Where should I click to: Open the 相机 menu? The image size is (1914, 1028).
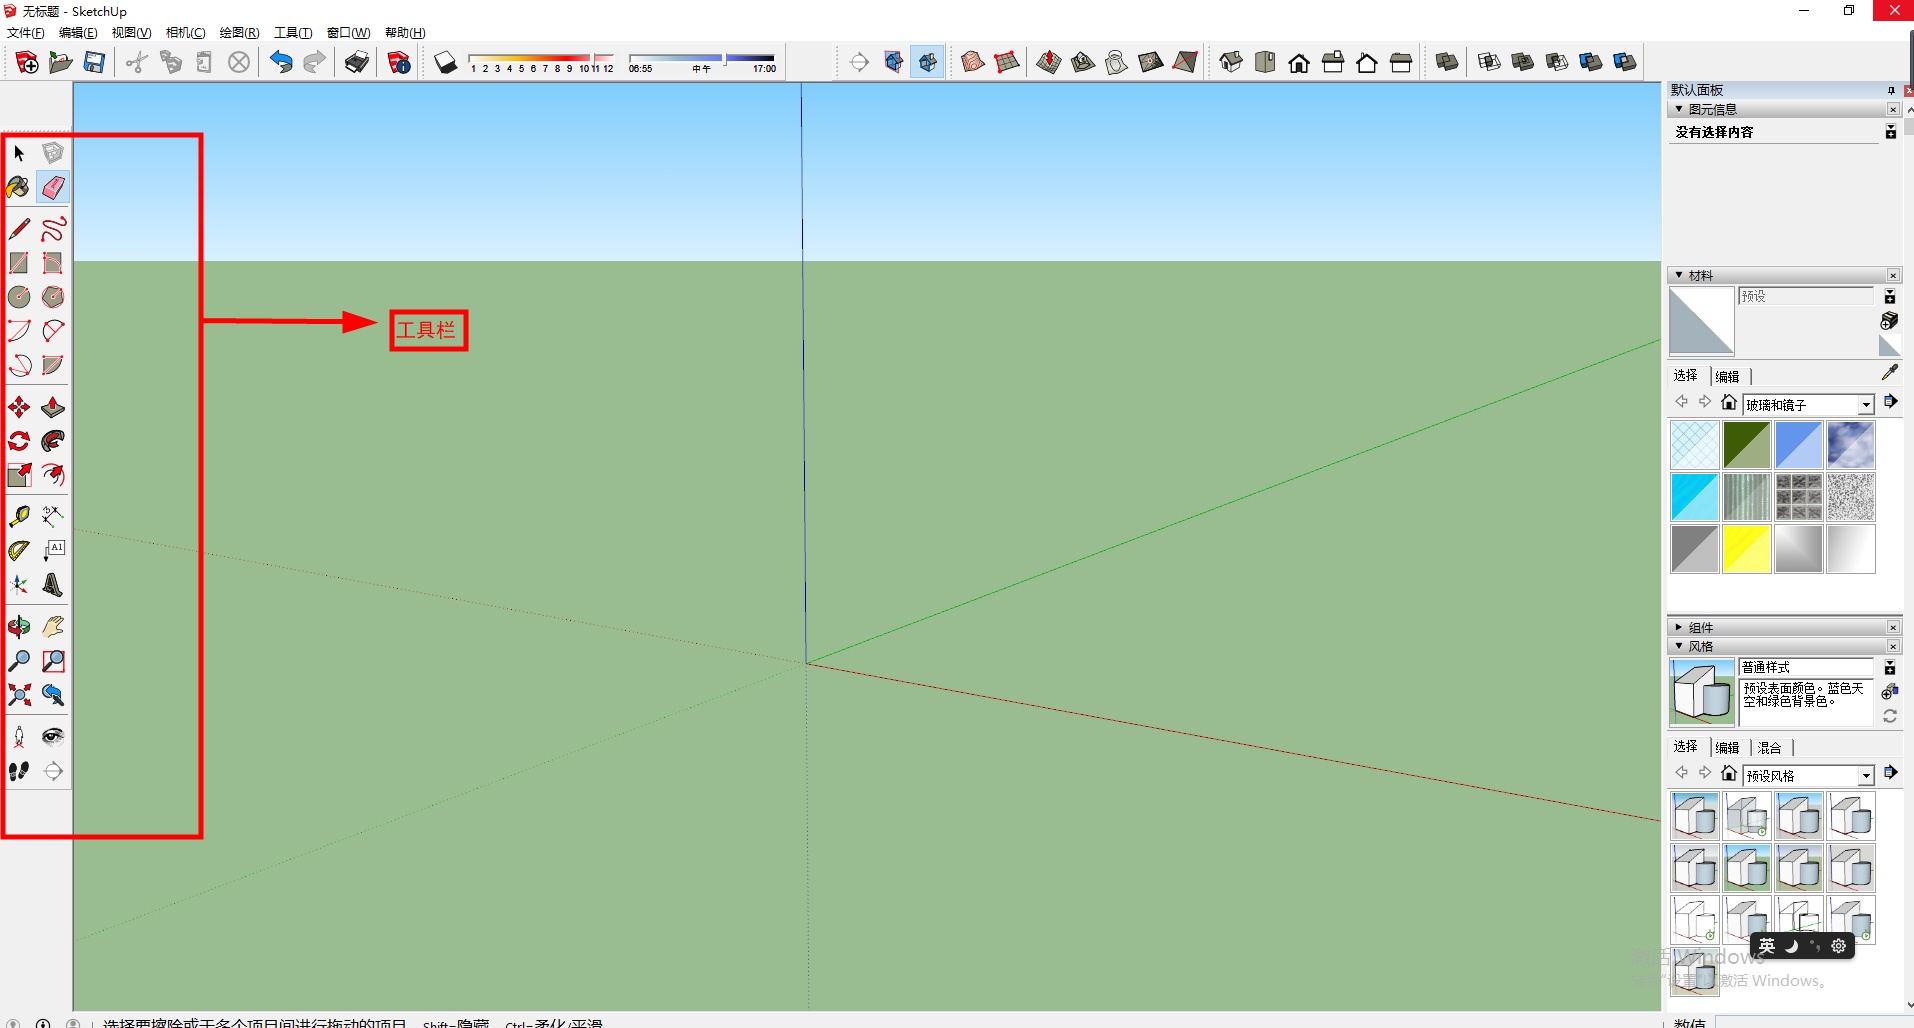pyautogui.click(x=186, y=33)
